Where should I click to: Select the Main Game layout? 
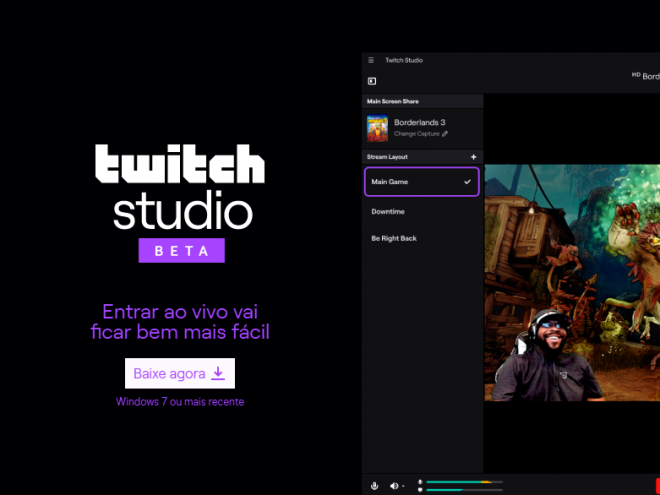[x=422, y=182]
